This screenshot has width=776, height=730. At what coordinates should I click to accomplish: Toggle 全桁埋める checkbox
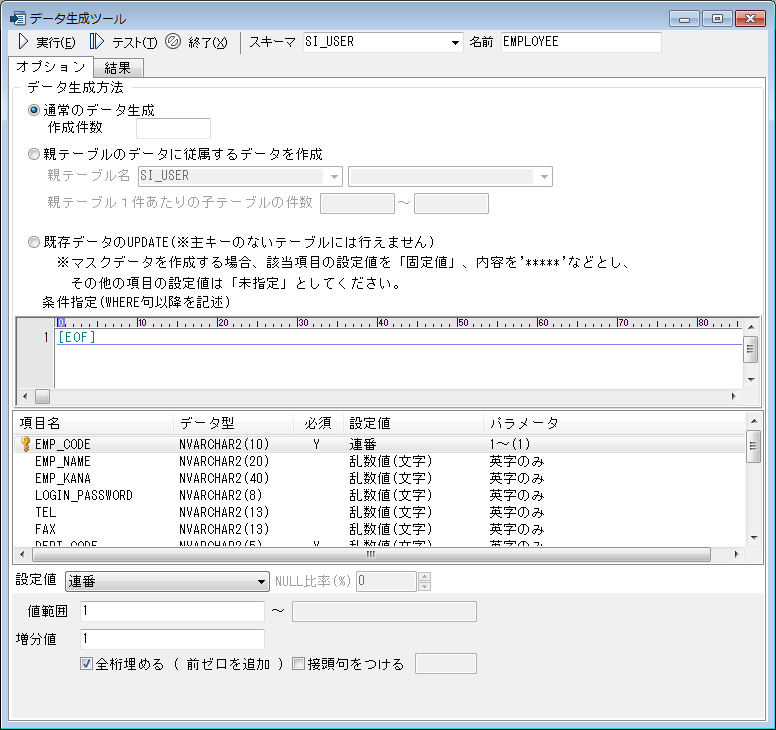86,664
